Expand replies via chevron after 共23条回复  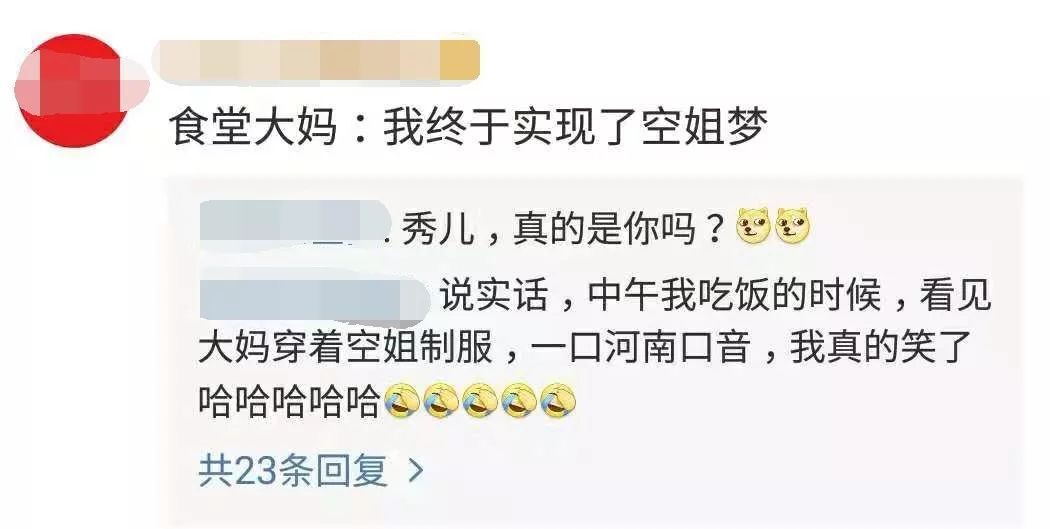(x=417, y=471)
